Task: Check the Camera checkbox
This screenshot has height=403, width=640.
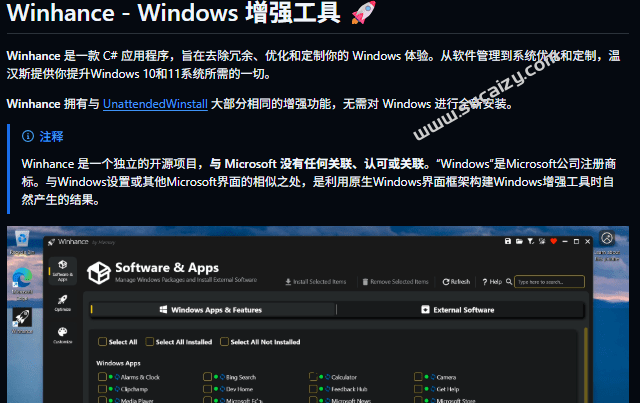Action: click(418, 376)
